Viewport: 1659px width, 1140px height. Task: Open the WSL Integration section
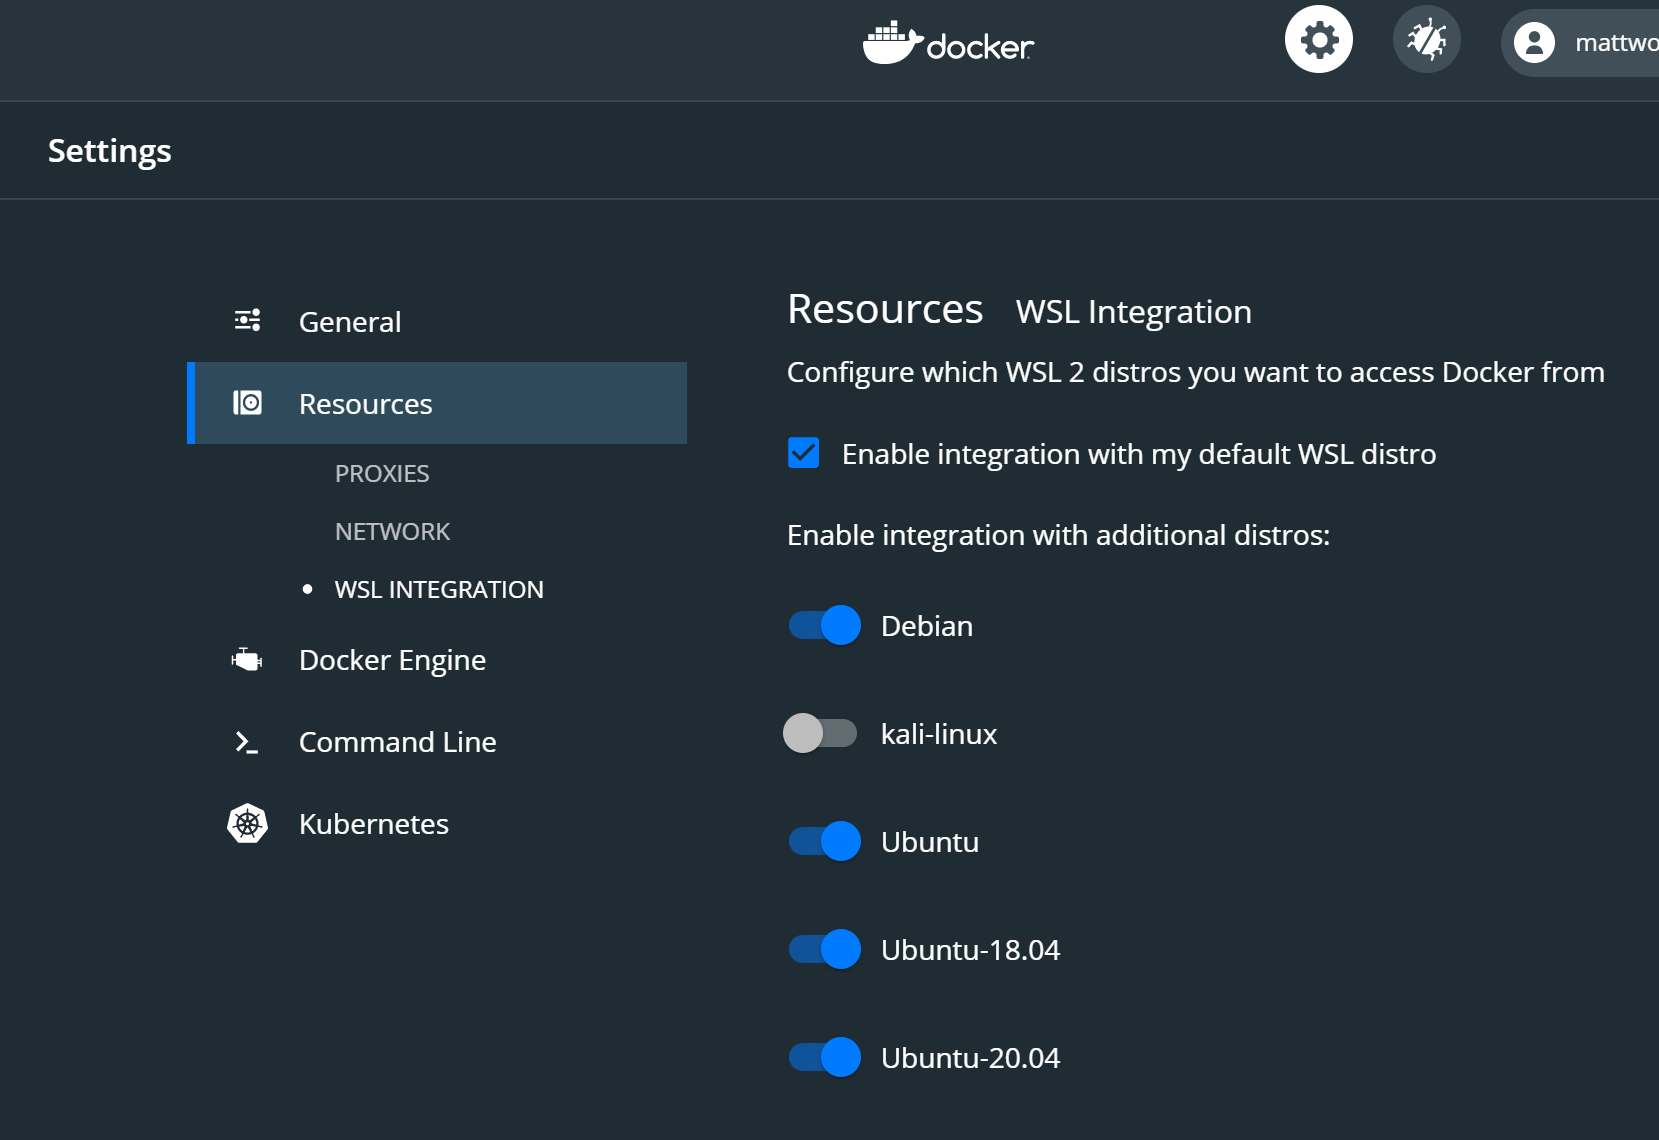pos(439,589)
